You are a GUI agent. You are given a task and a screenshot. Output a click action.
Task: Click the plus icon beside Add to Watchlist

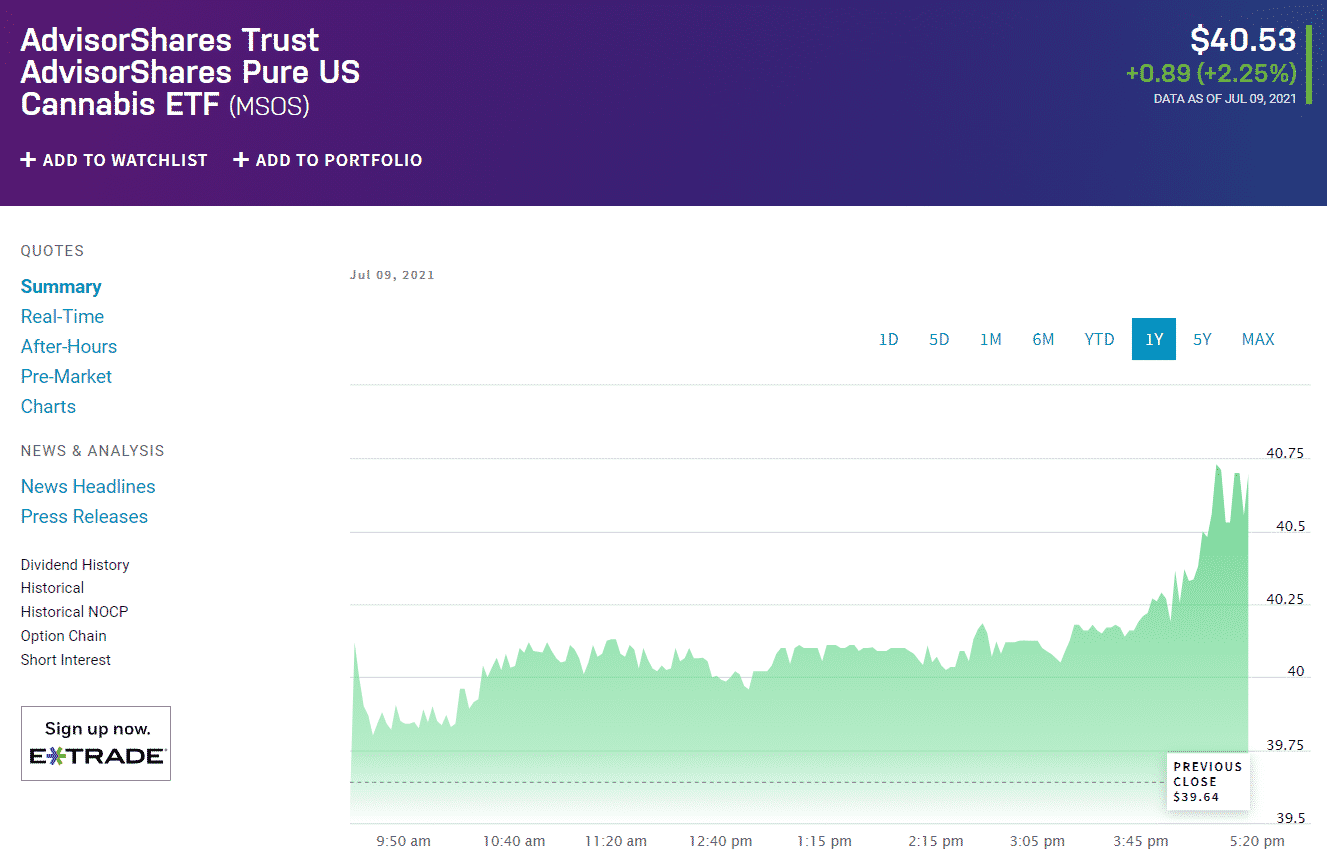click(28, 160)
